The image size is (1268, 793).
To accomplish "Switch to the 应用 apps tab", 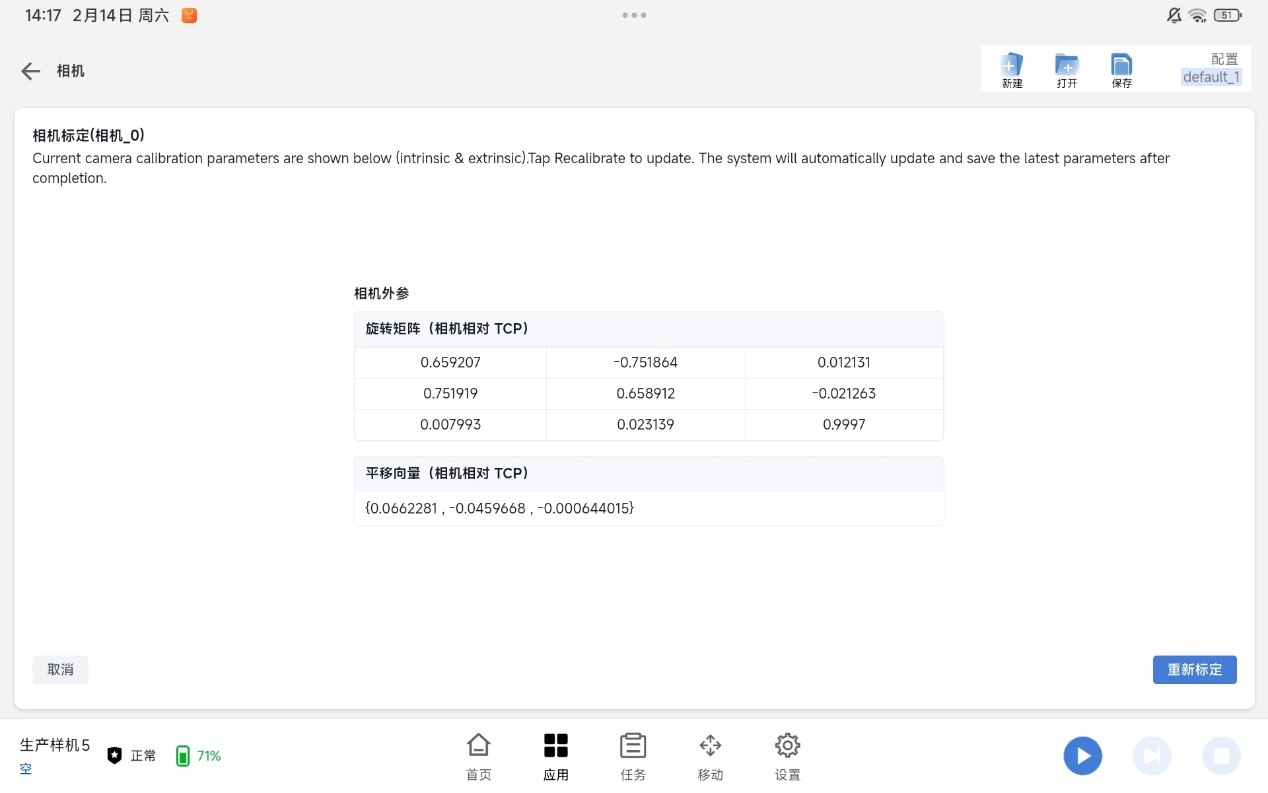I will pyautogui.click(x=556, y=756).
